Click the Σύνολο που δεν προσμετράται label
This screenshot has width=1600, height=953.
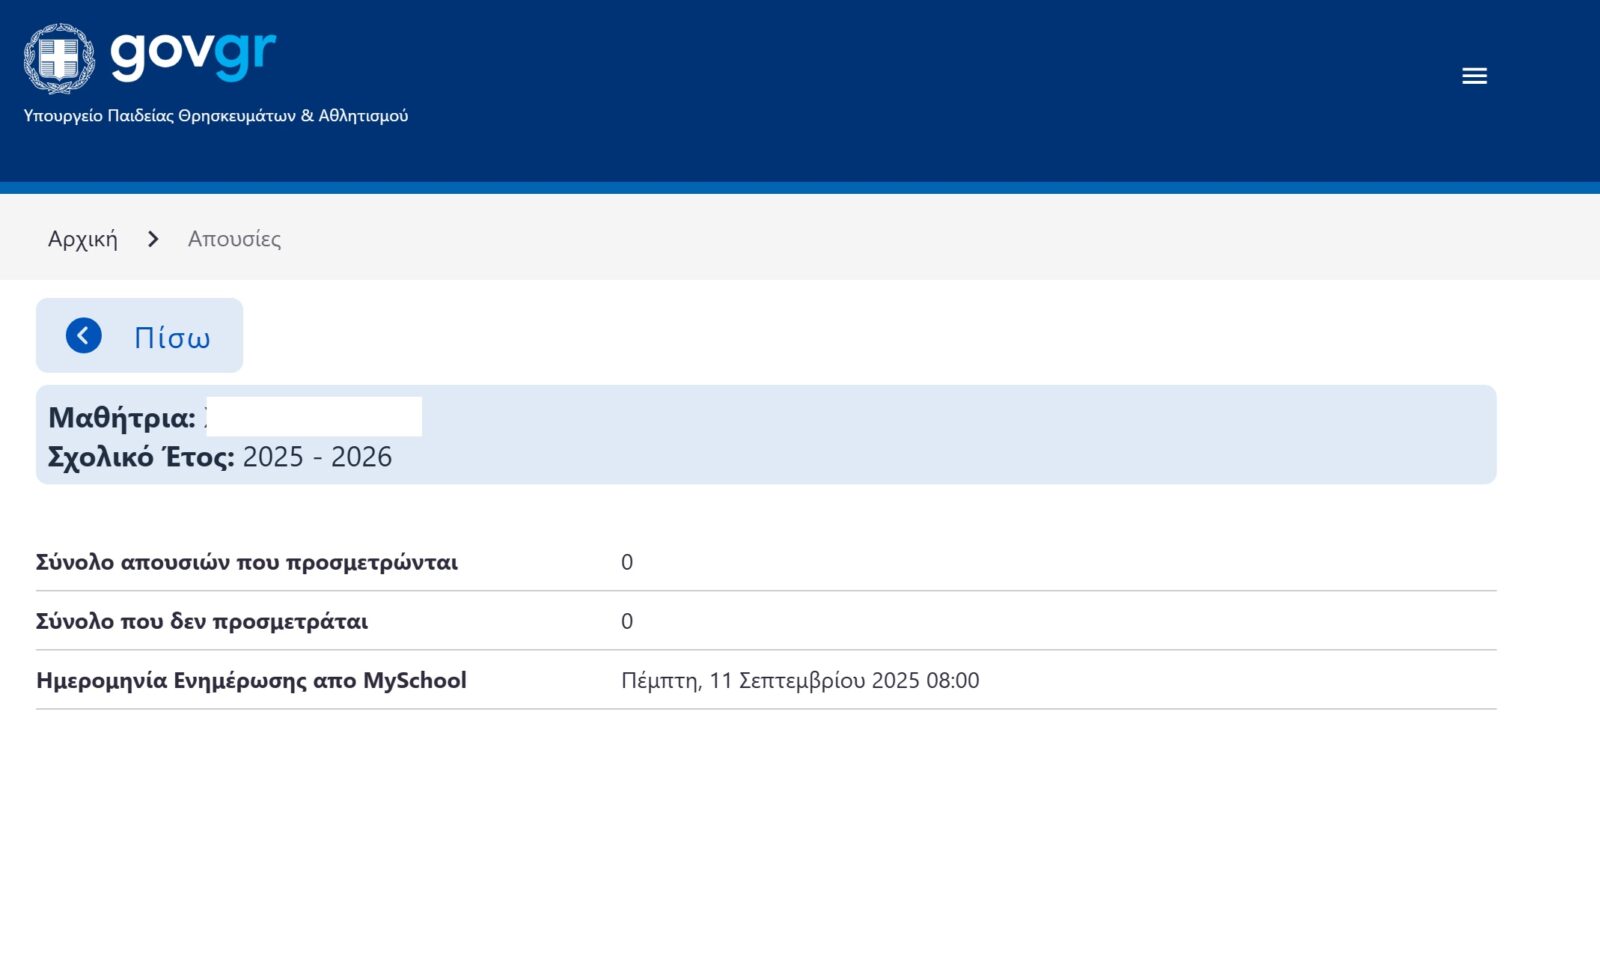pos(202,621)
